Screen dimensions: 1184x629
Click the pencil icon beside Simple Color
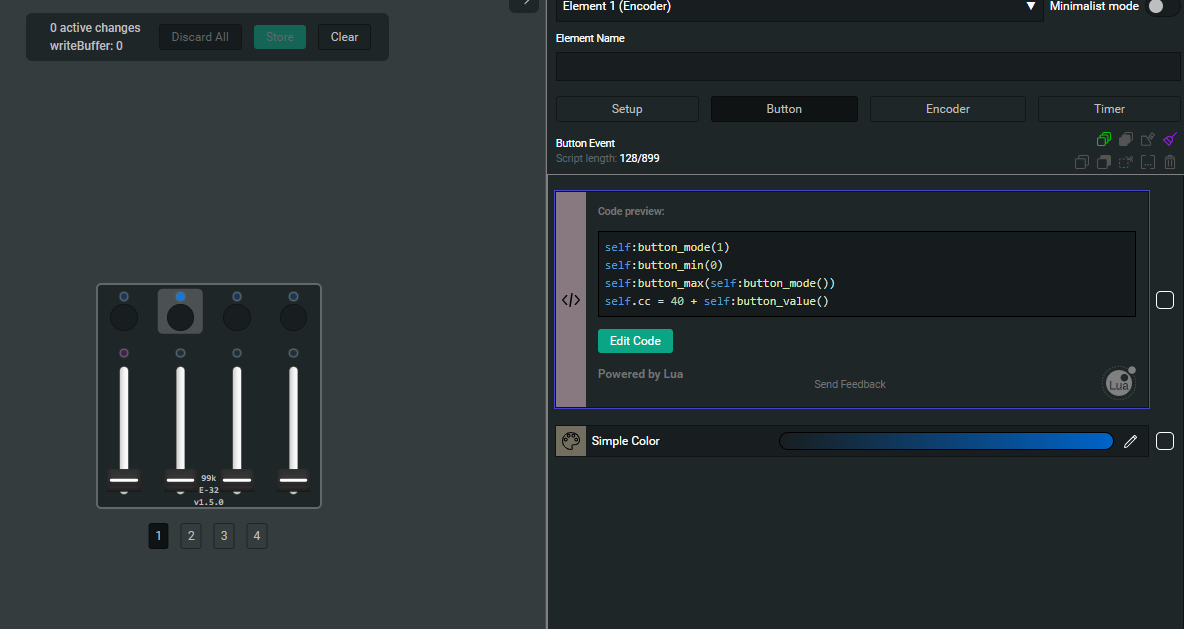point(1131,441)
